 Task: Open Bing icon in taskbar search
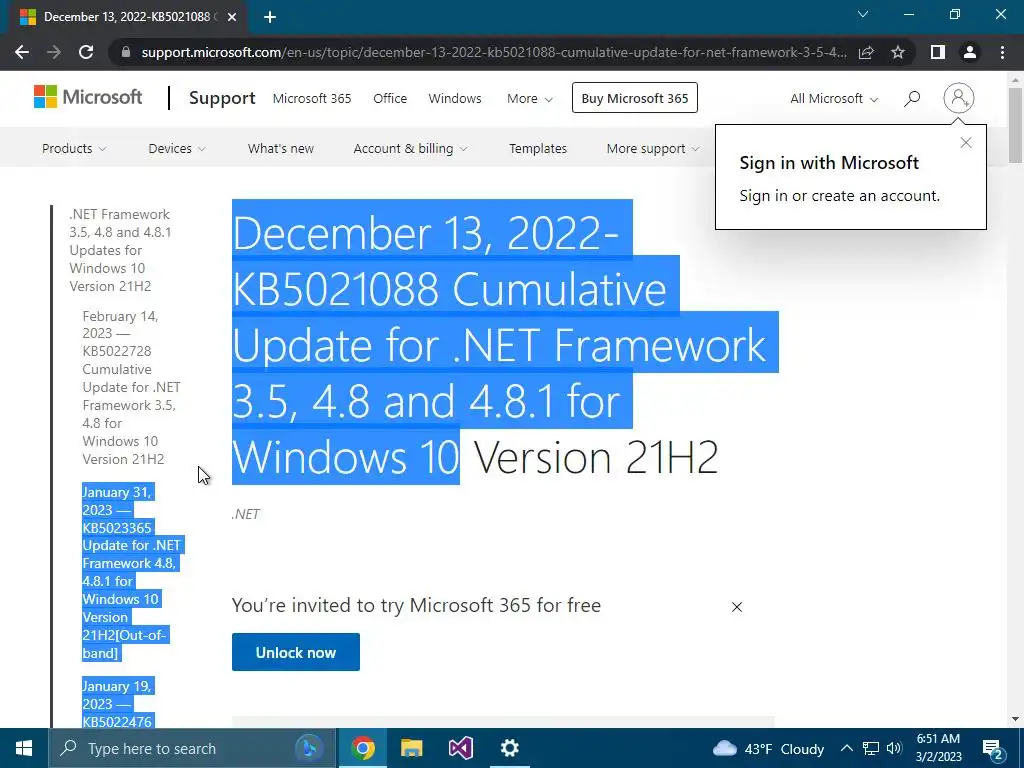309,748
